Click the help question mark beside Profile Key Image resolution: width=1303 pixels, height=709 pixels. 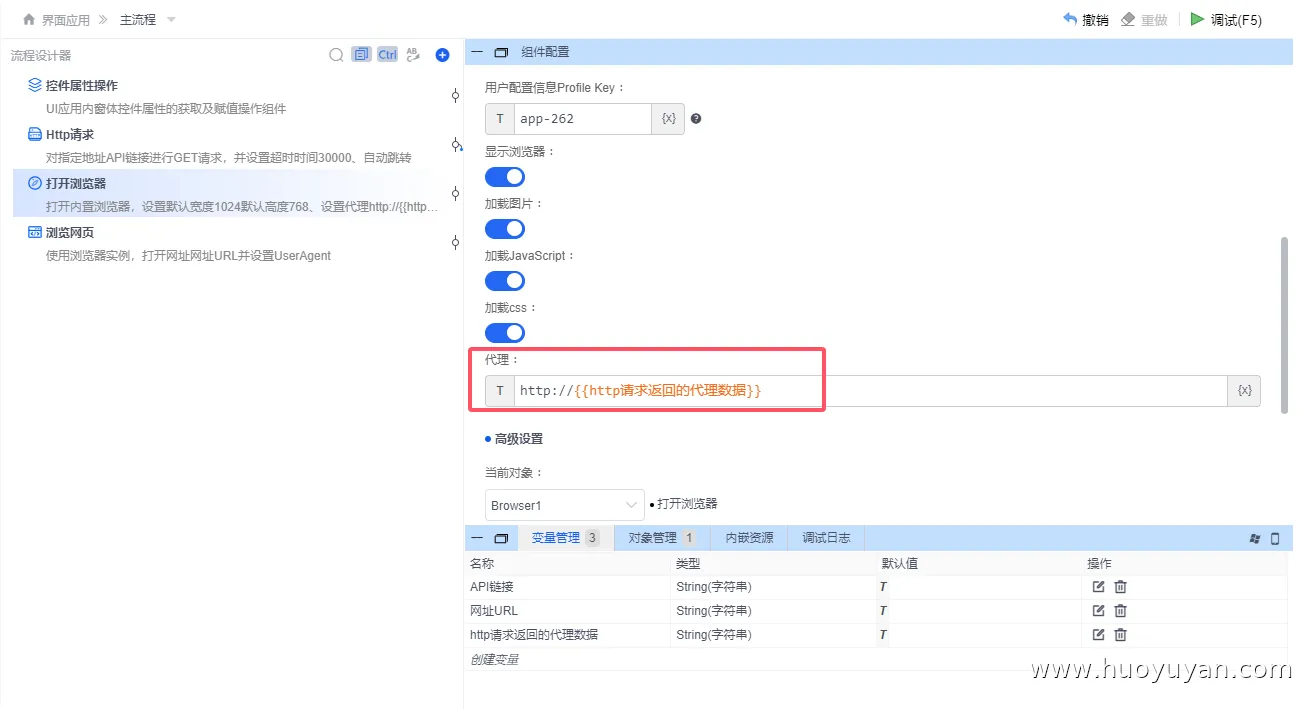coord(696,118)
